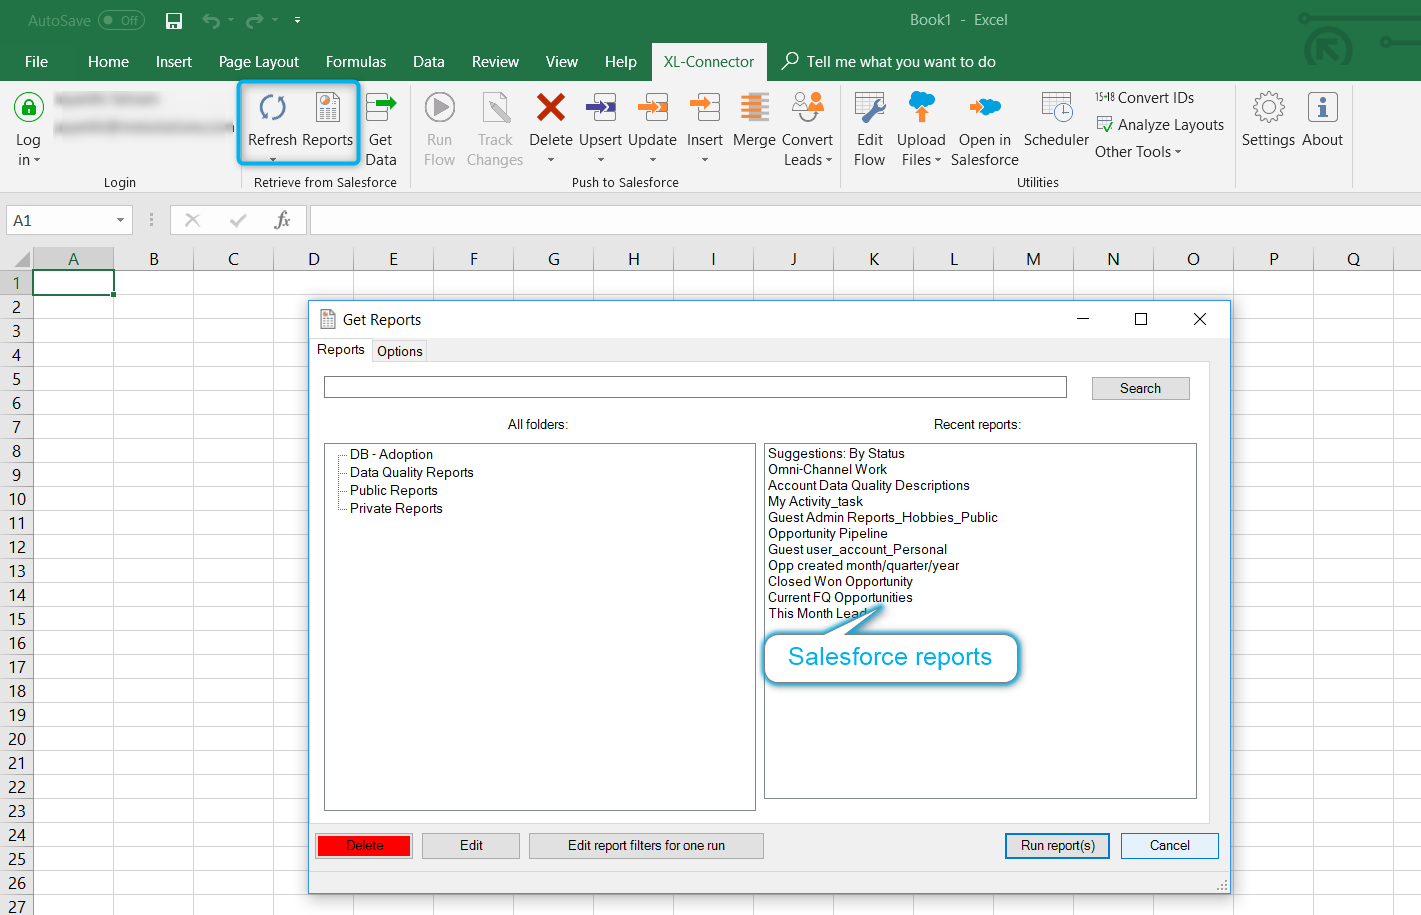
Task: Switch to Options tab in Get Reports
Action: [x=400, y=351]
